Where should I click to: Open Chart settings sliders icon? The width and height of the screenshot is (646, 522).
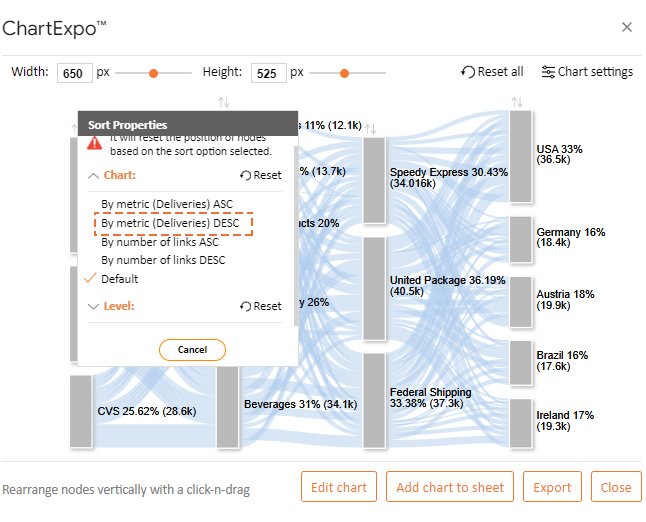(x=548, y=72)
